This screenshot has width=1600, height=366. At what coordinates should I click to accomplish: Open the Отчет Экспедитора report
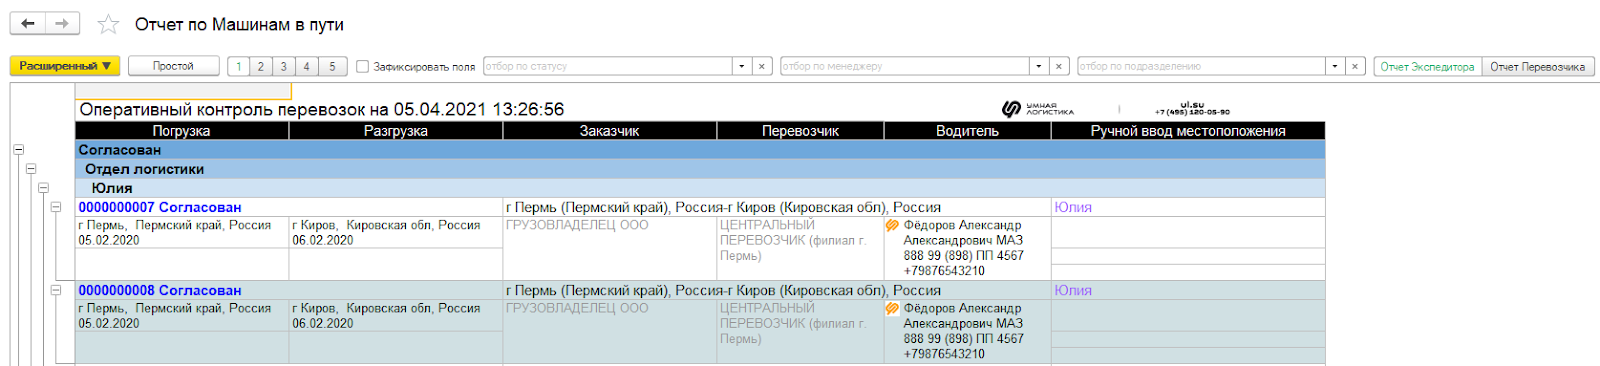click(x=1428, y=66)
